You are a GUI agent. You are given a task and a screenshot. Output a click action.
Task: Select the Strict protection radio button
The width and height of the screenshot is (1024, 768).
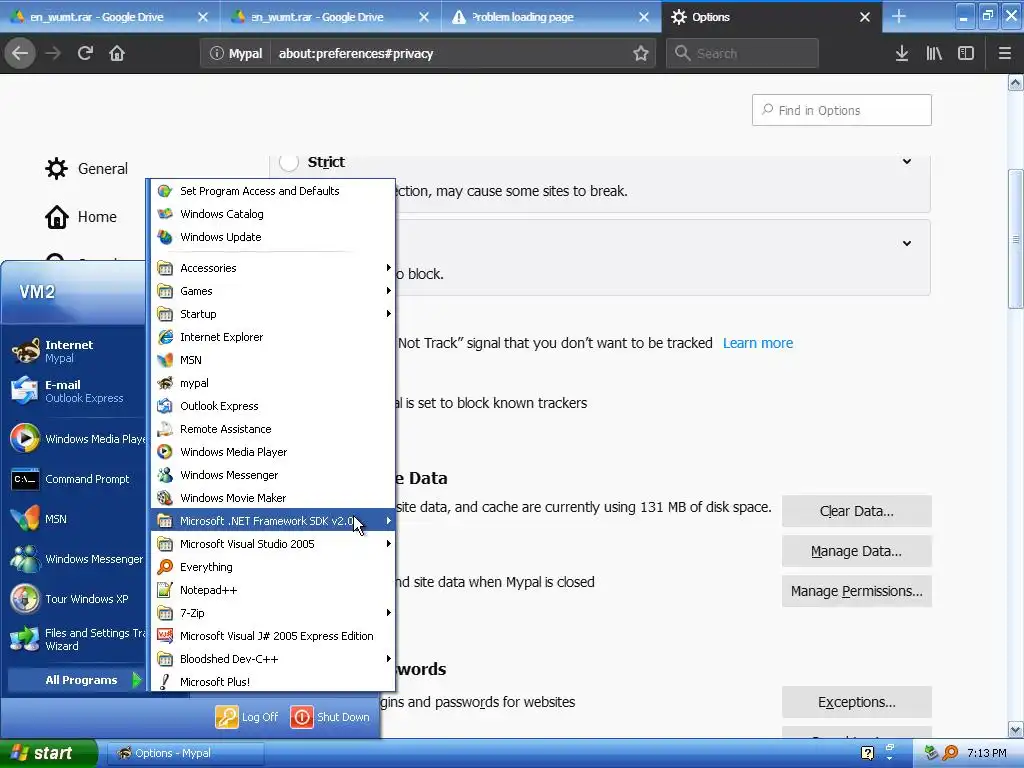click(x=289, y=161)
